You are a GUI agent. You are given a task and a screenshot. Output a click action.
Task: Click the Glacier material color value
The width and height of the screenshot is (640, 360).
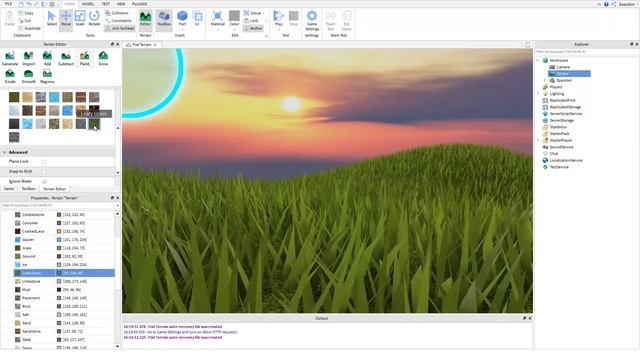pos(75,240)
